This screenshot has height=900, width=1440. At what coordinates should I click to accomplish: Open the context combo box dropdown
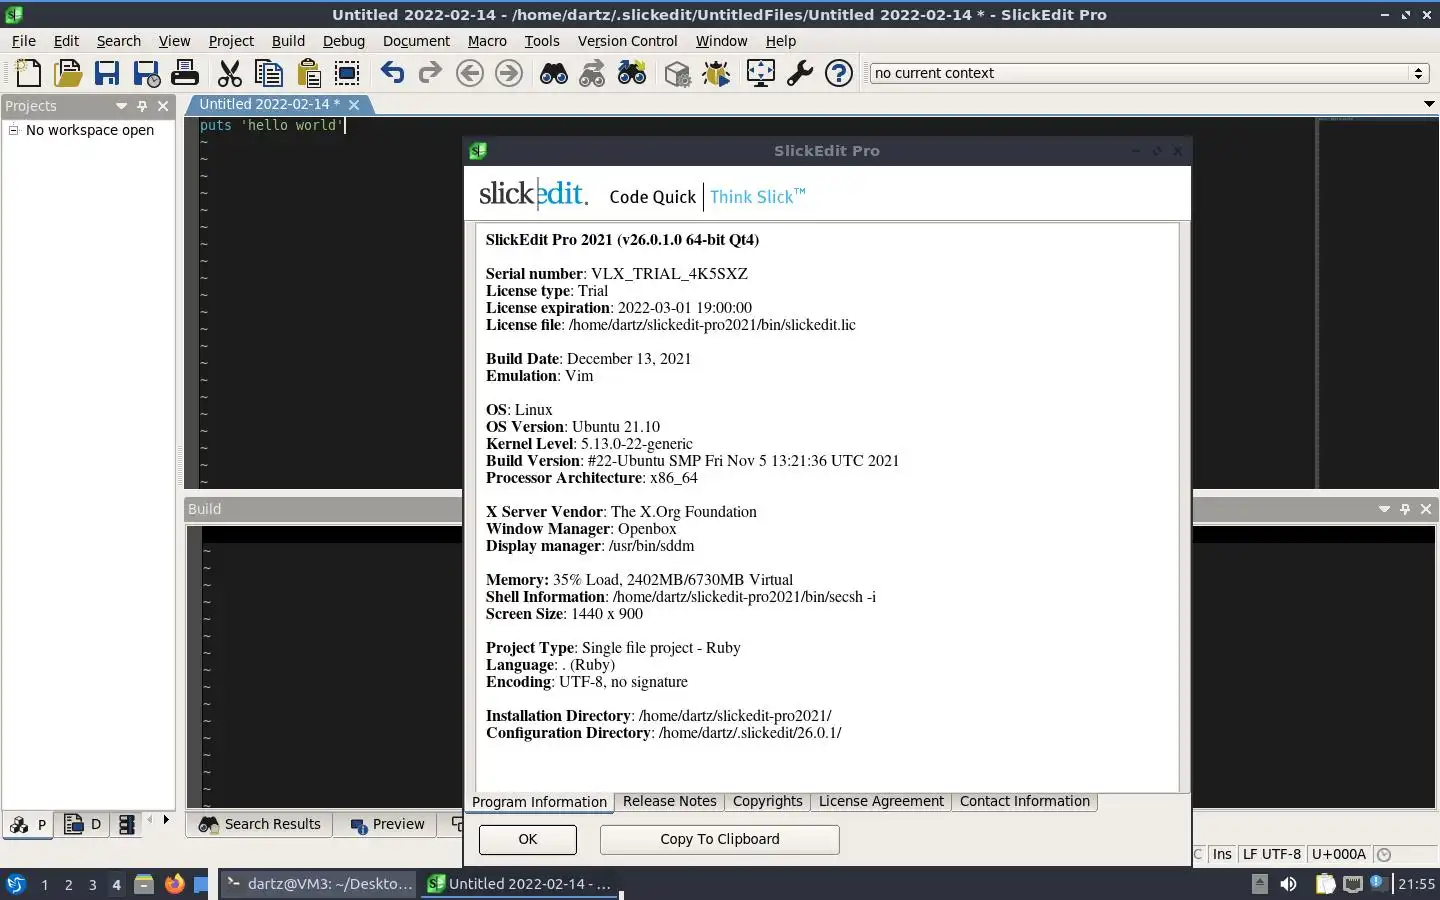point(1418,73)
